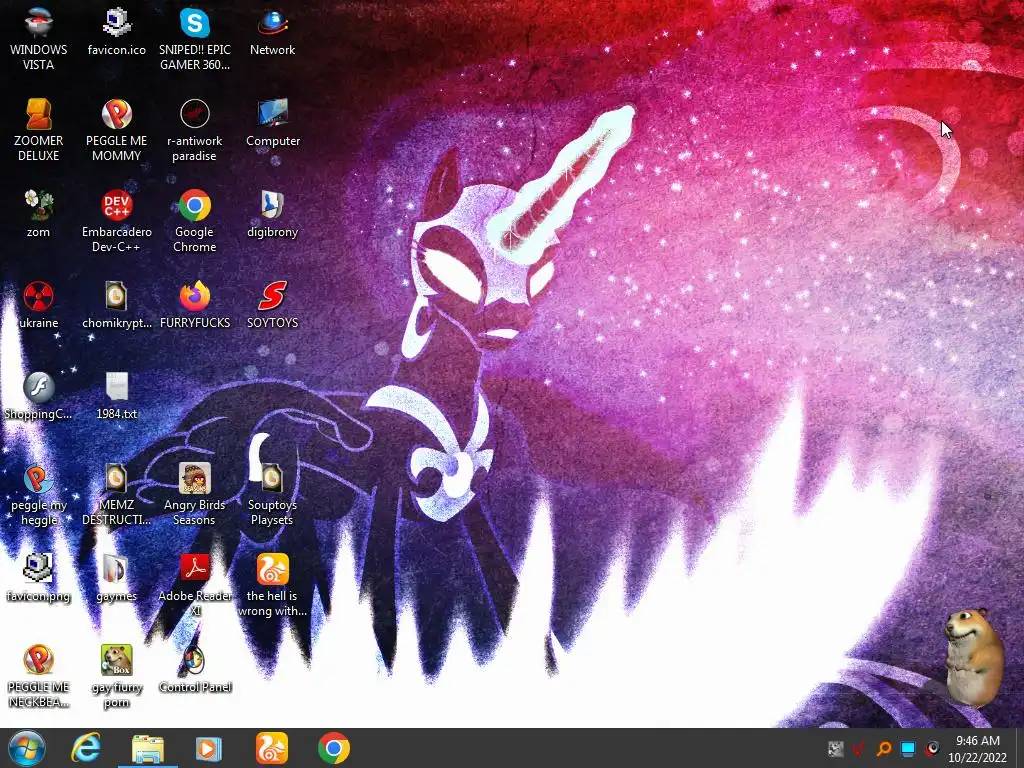Select the radiation-symbol icon named ukraine

[x=39, y=306]
